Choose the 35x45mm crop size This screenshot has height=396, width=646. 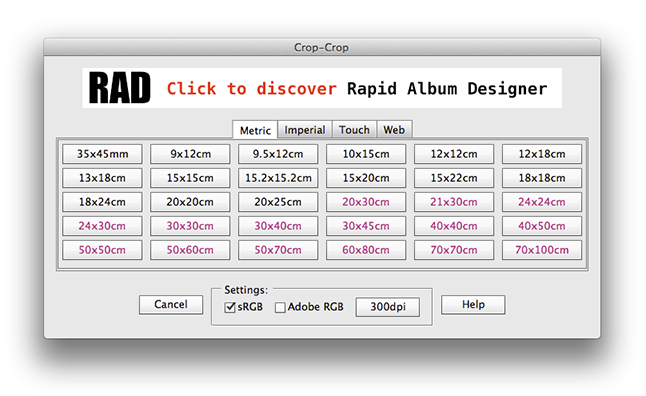(x=102, y=154)
